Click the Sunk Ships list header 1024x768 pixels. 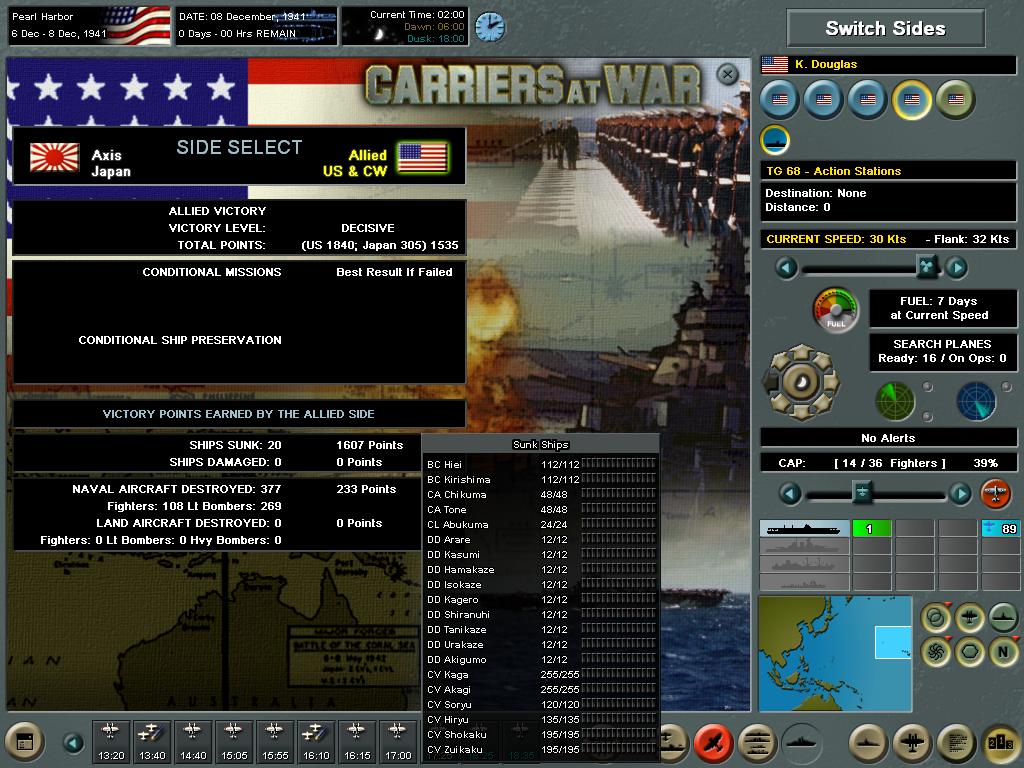tap(541, 444)
